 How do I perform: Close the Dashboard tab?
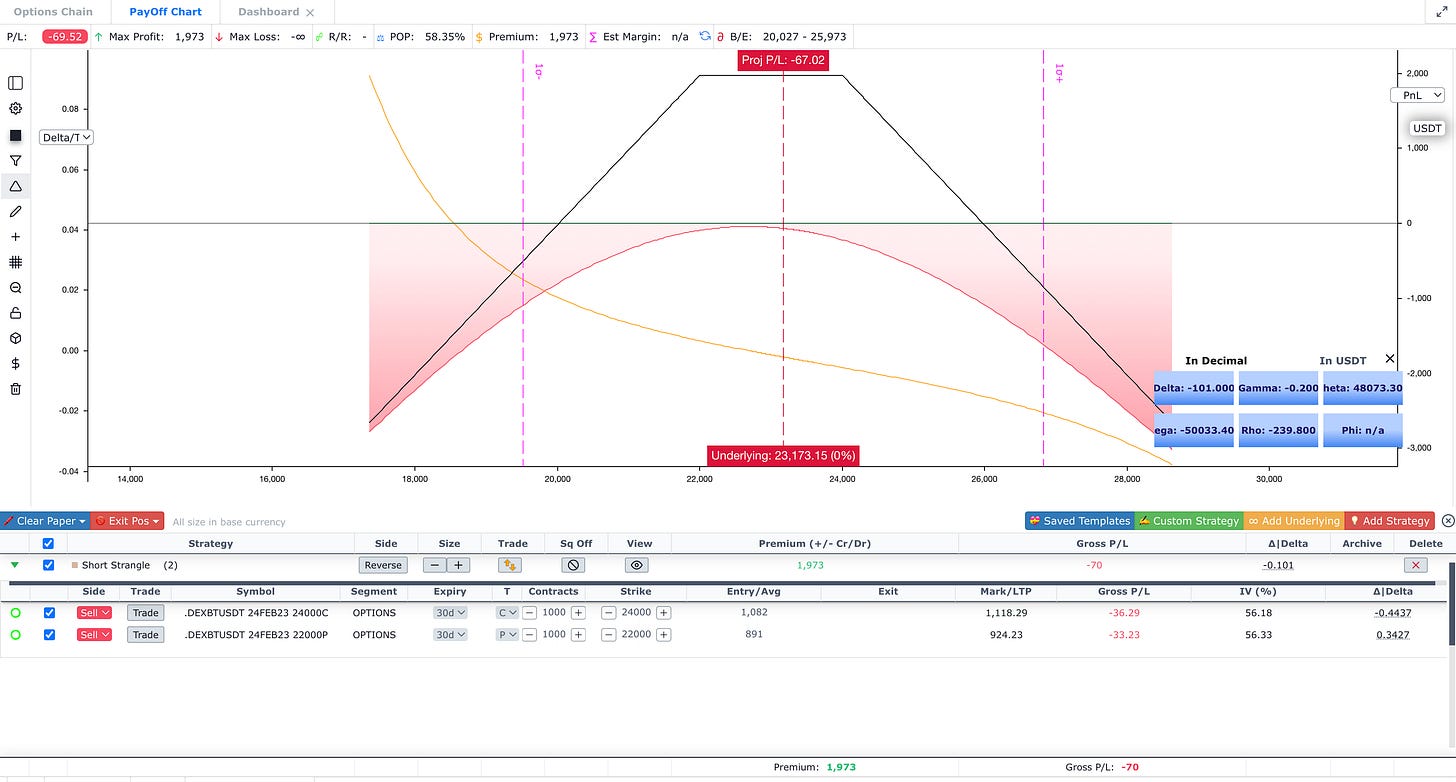(x=310, y=12)
